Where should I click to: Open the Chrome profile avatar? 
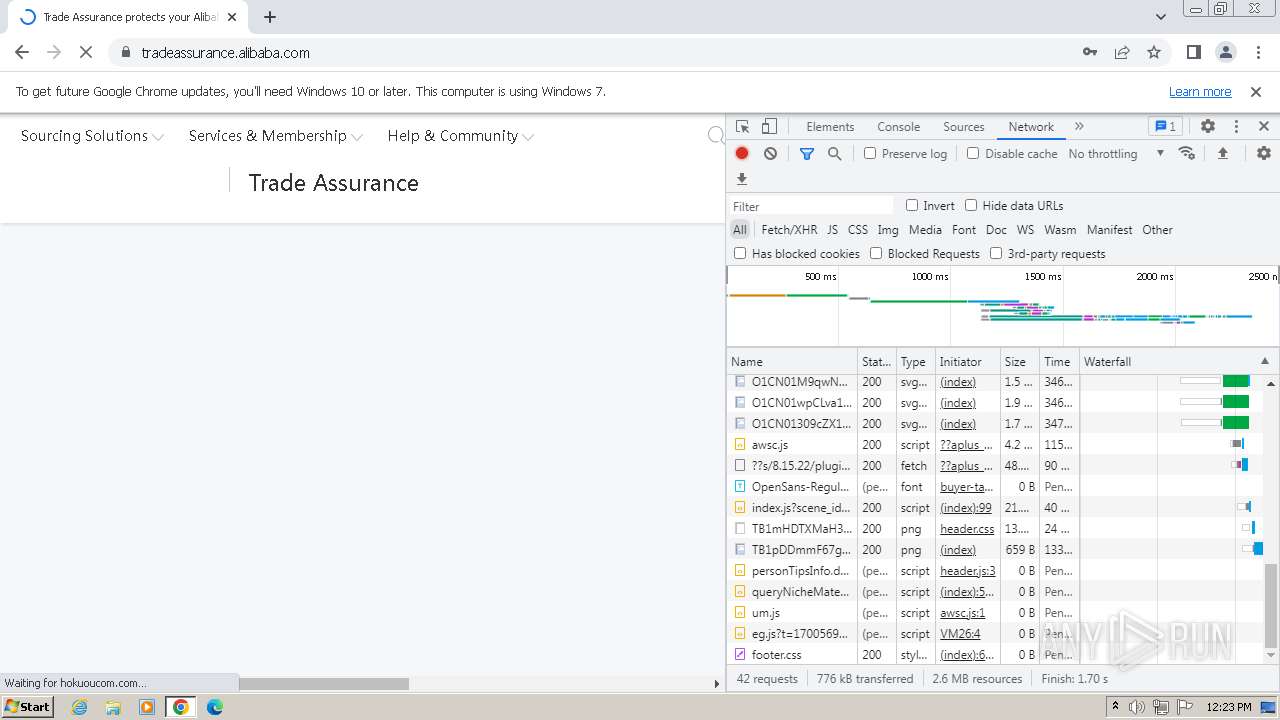pos(1225,53)
